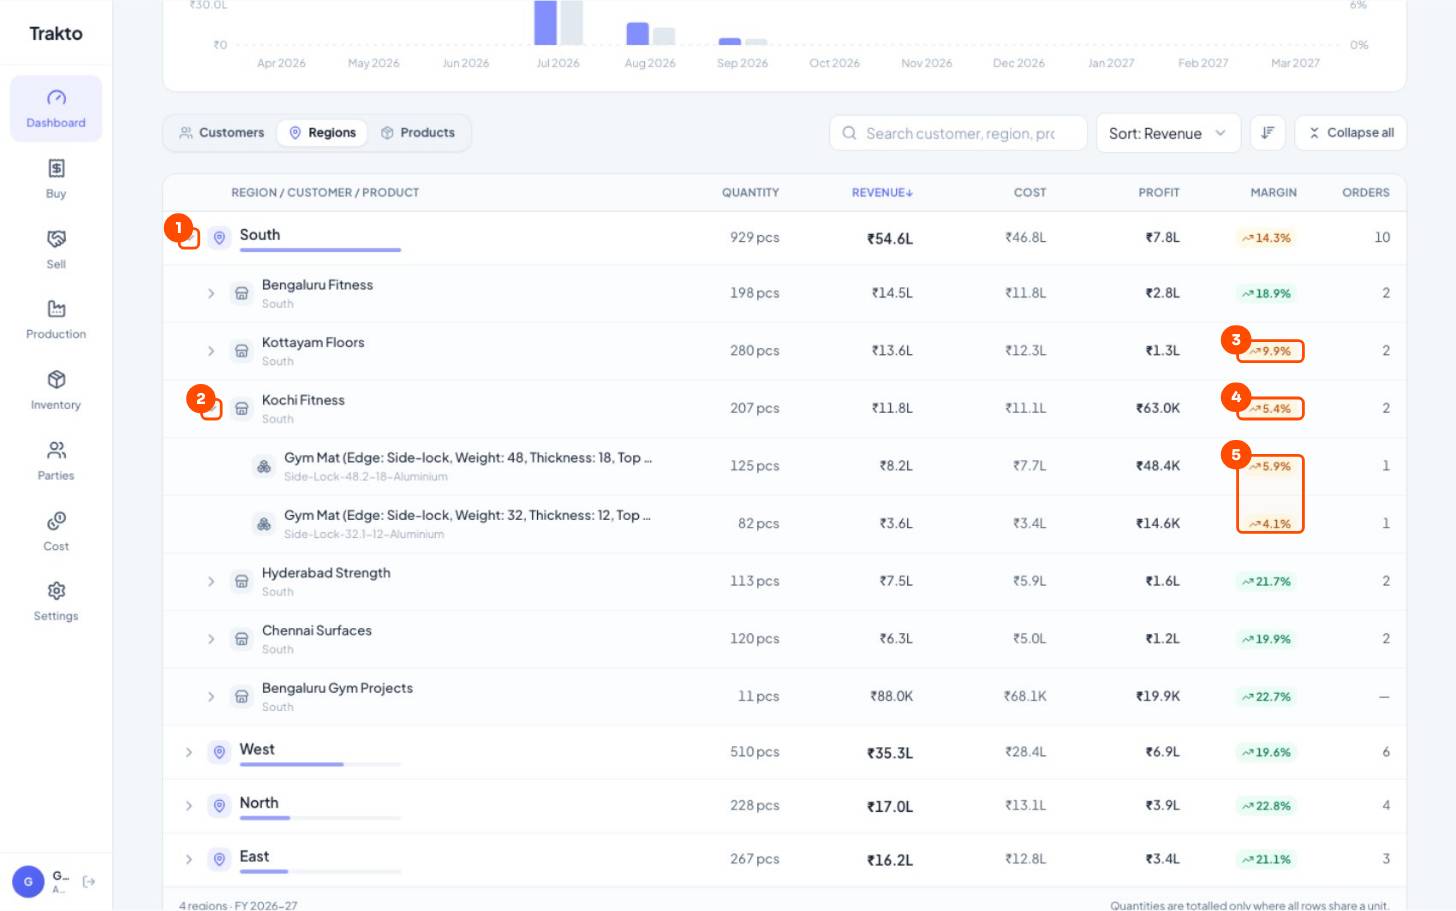
Task: Go to the Buy section
Action: pyautogui.click(x=56, y=179)
